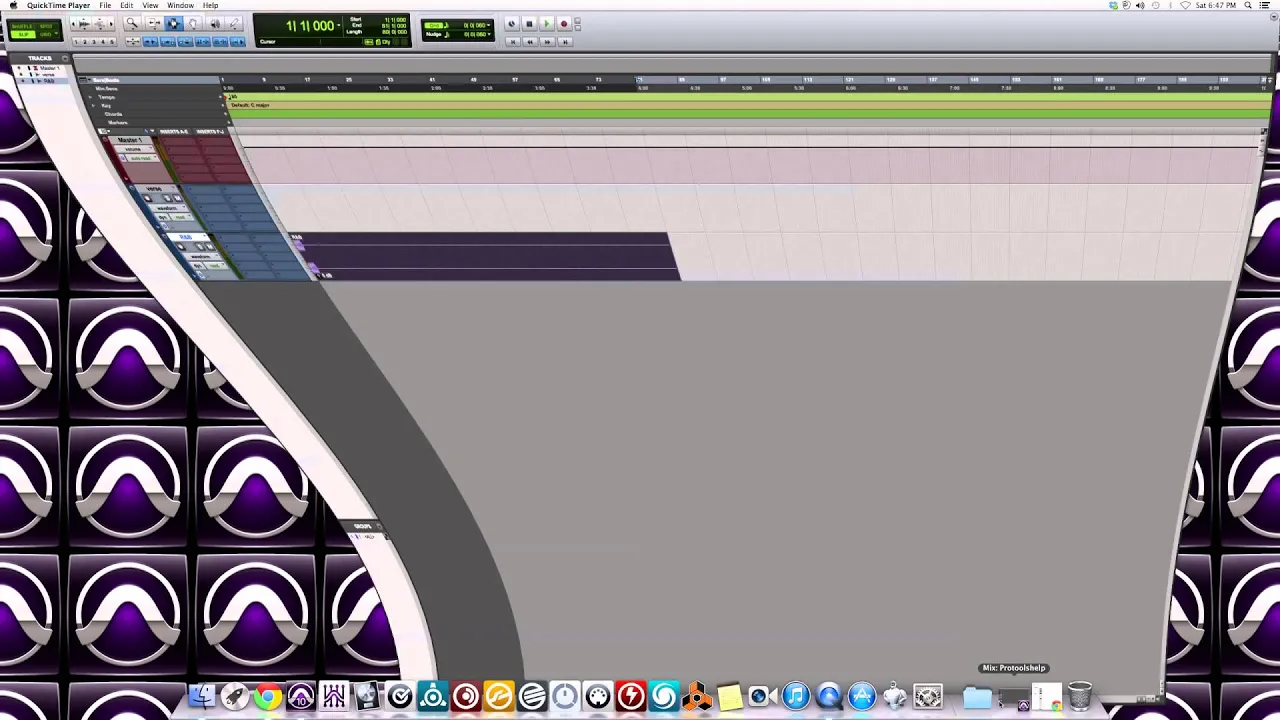Screen dimensions: 1280x720
Task: Recall zoom preset 5
Action: pyautogui.click(x=112, y=42)
